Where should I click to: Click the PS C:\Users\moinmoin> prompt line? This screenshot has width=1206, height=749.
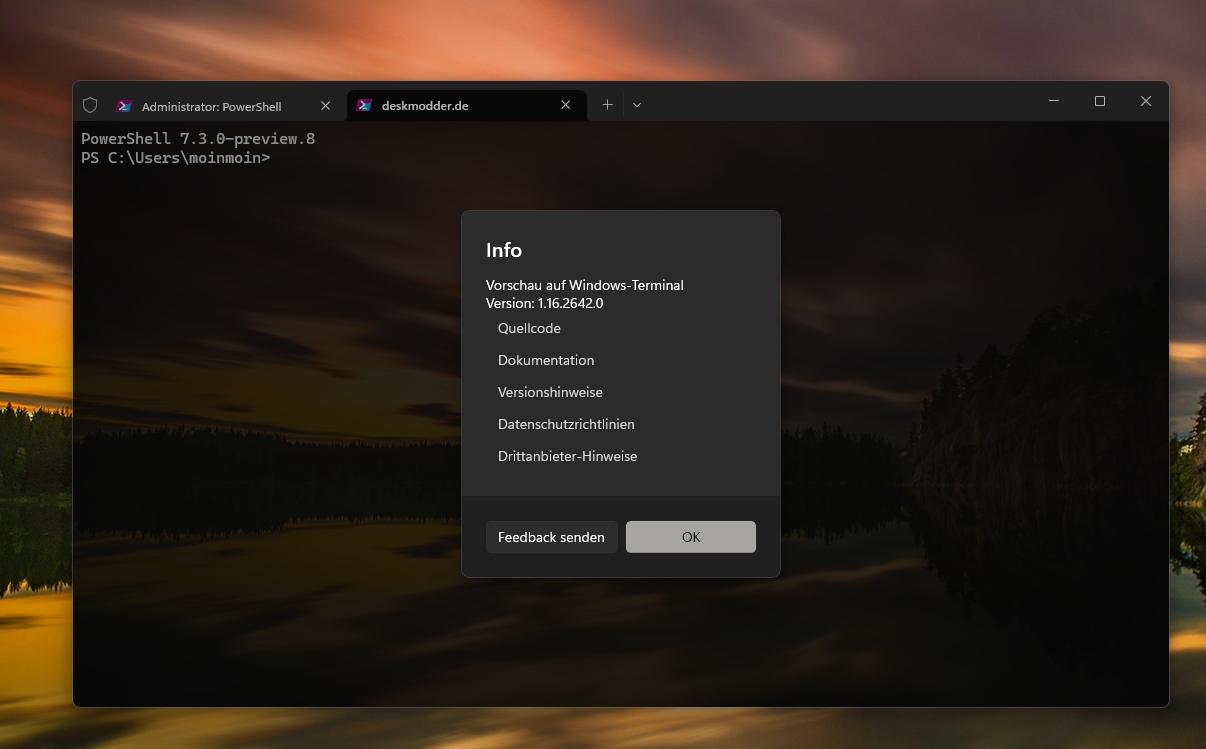(x=176, y=158)
